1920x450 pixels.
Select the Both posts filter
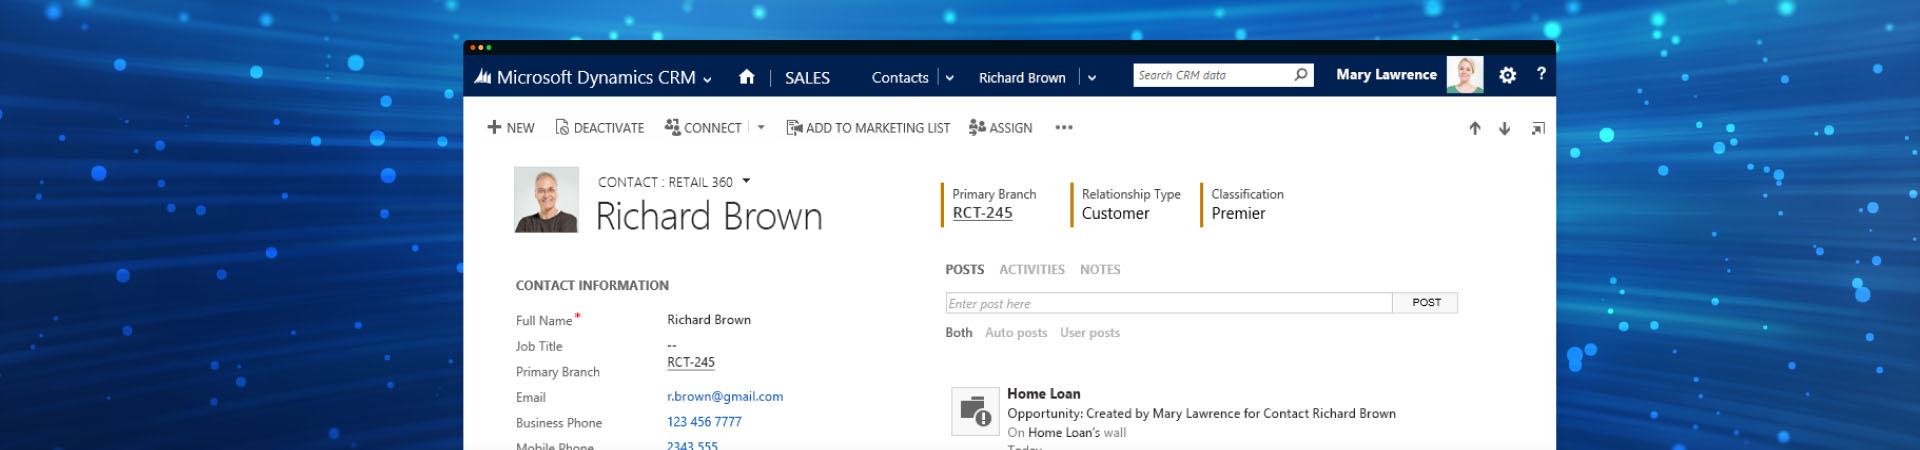959,333
